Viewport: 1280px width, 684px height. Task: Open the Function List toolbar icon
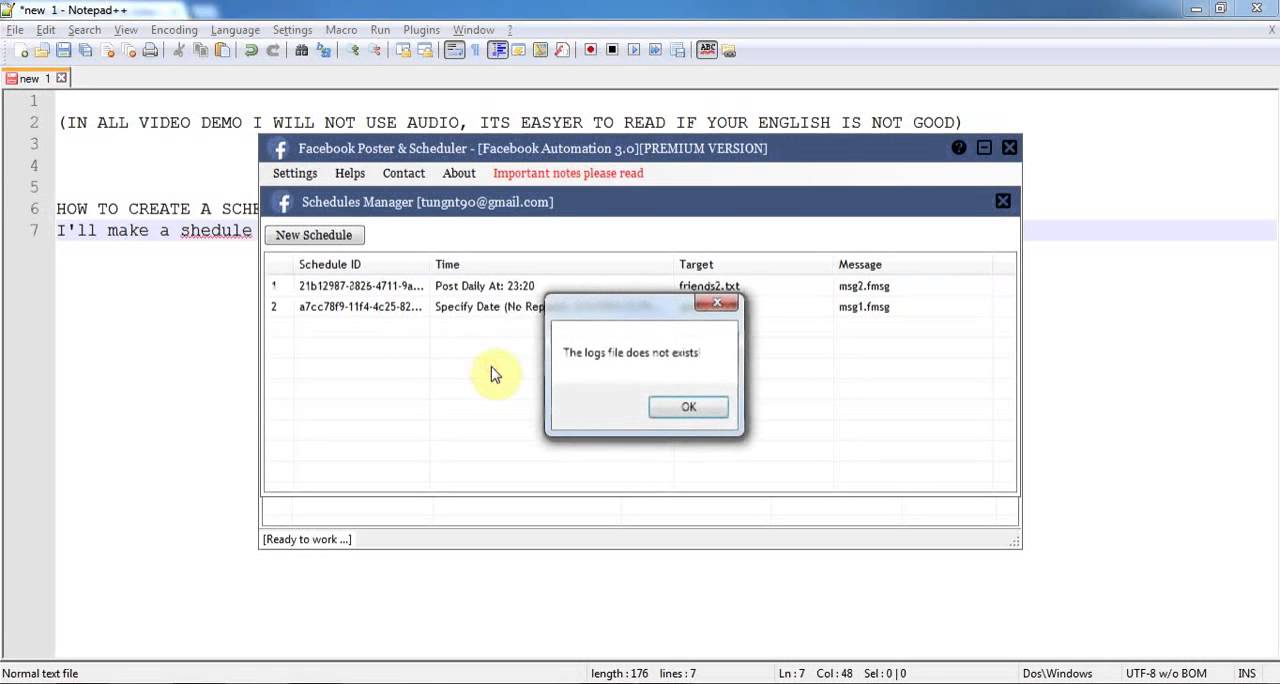coord(562,50)
